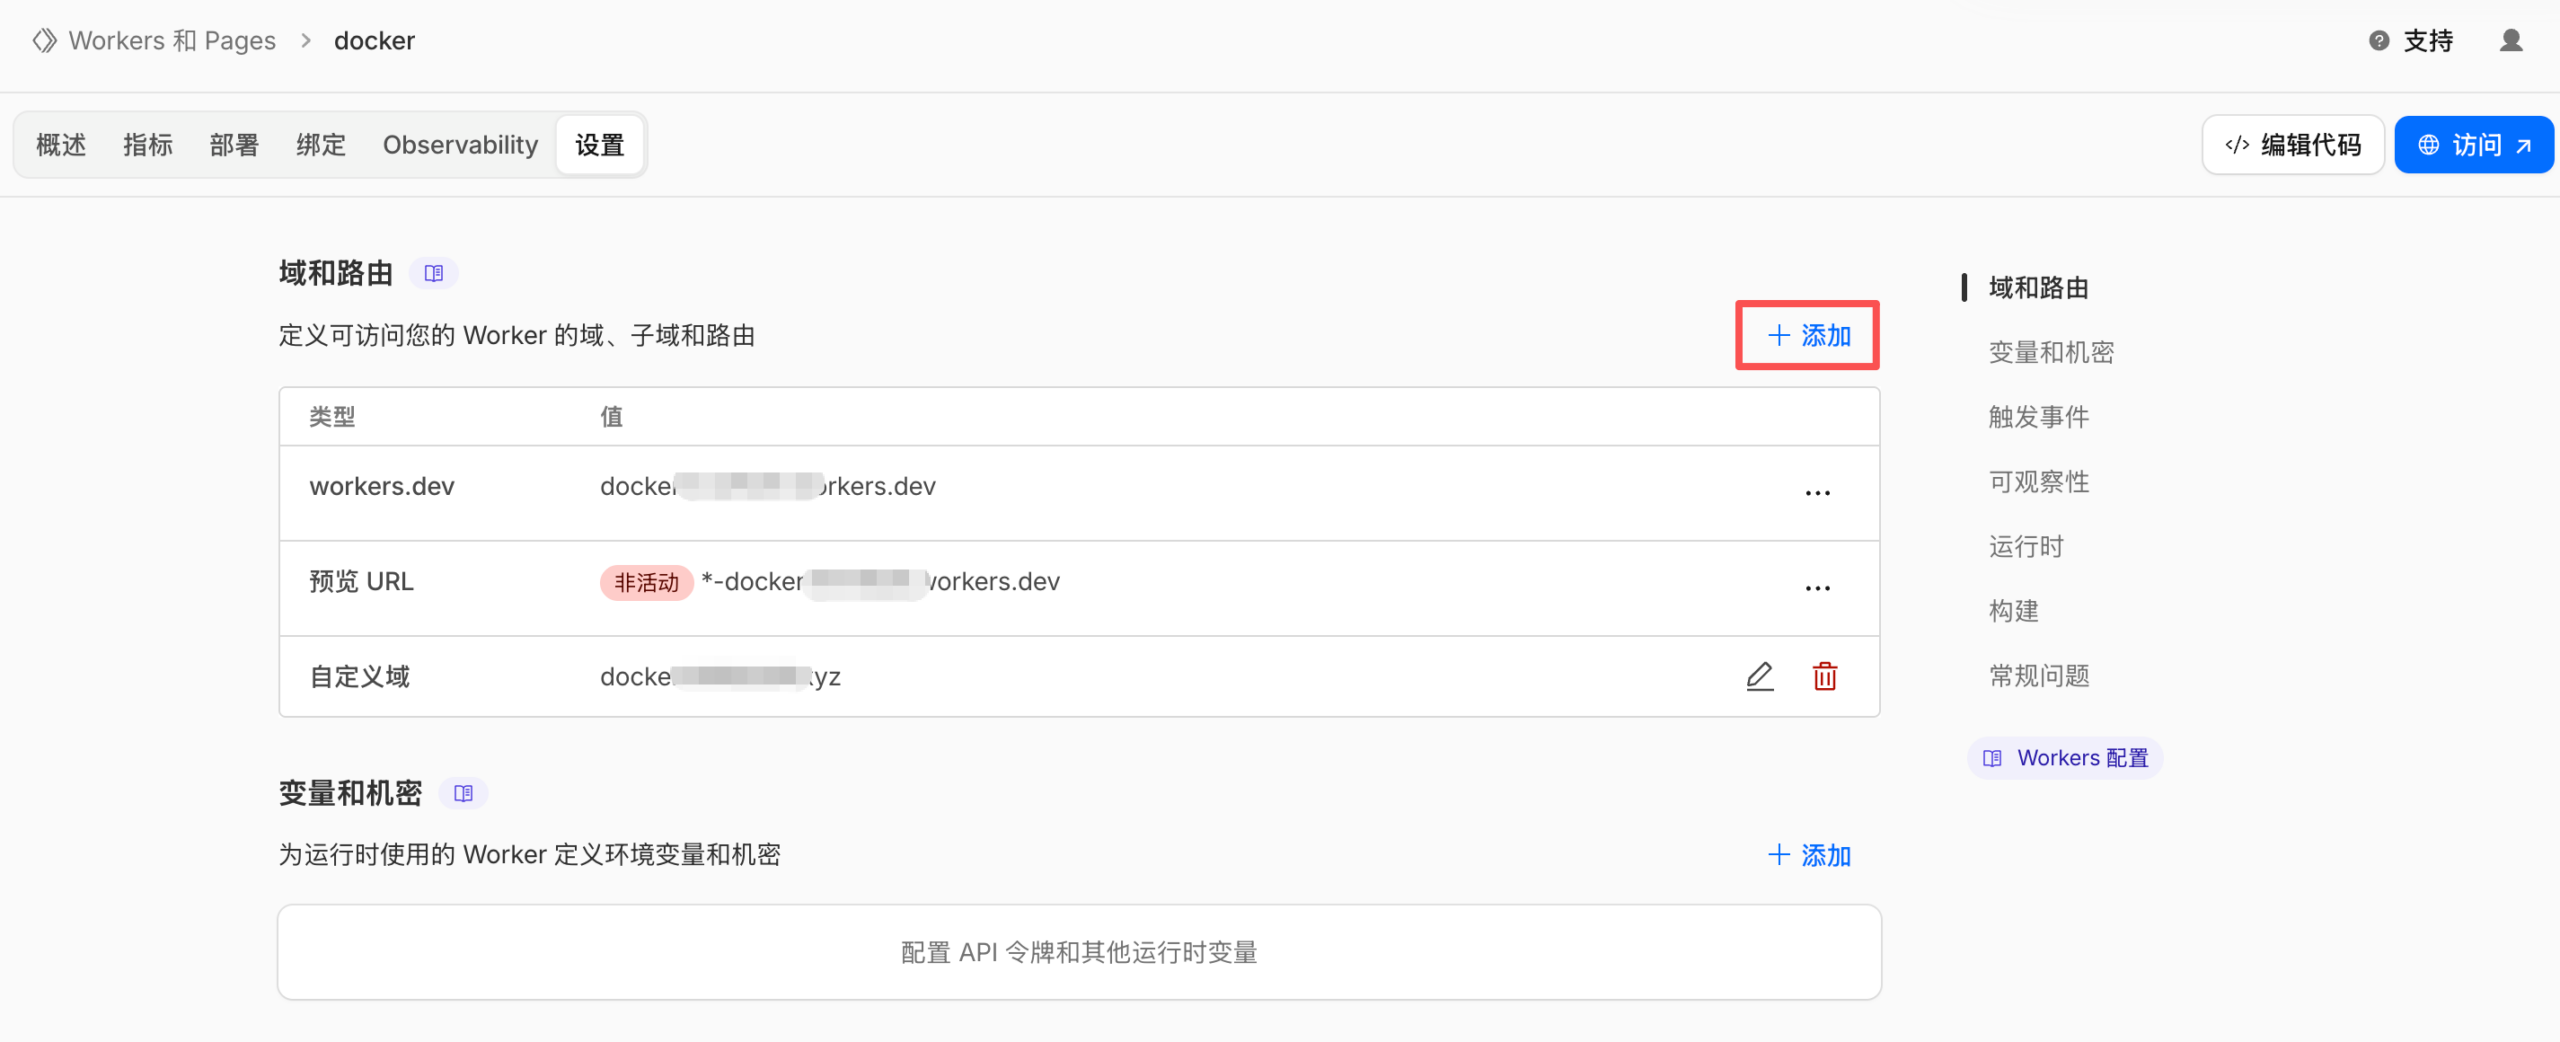Image resolution: width=2560 pixels, height=1042 pixels.
Task: Open 变量和机密 docs book icon
Action: point(464,793)
